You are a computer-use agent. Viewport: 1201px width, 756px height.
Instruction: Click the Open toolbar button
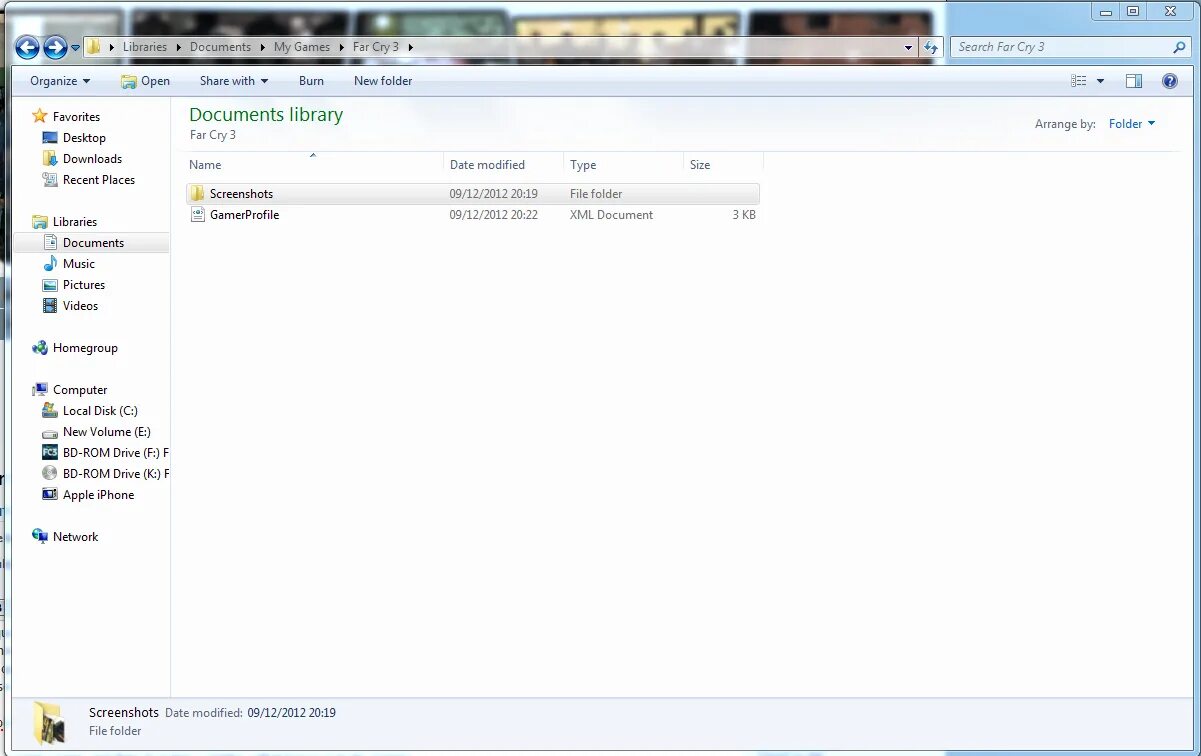145,81
